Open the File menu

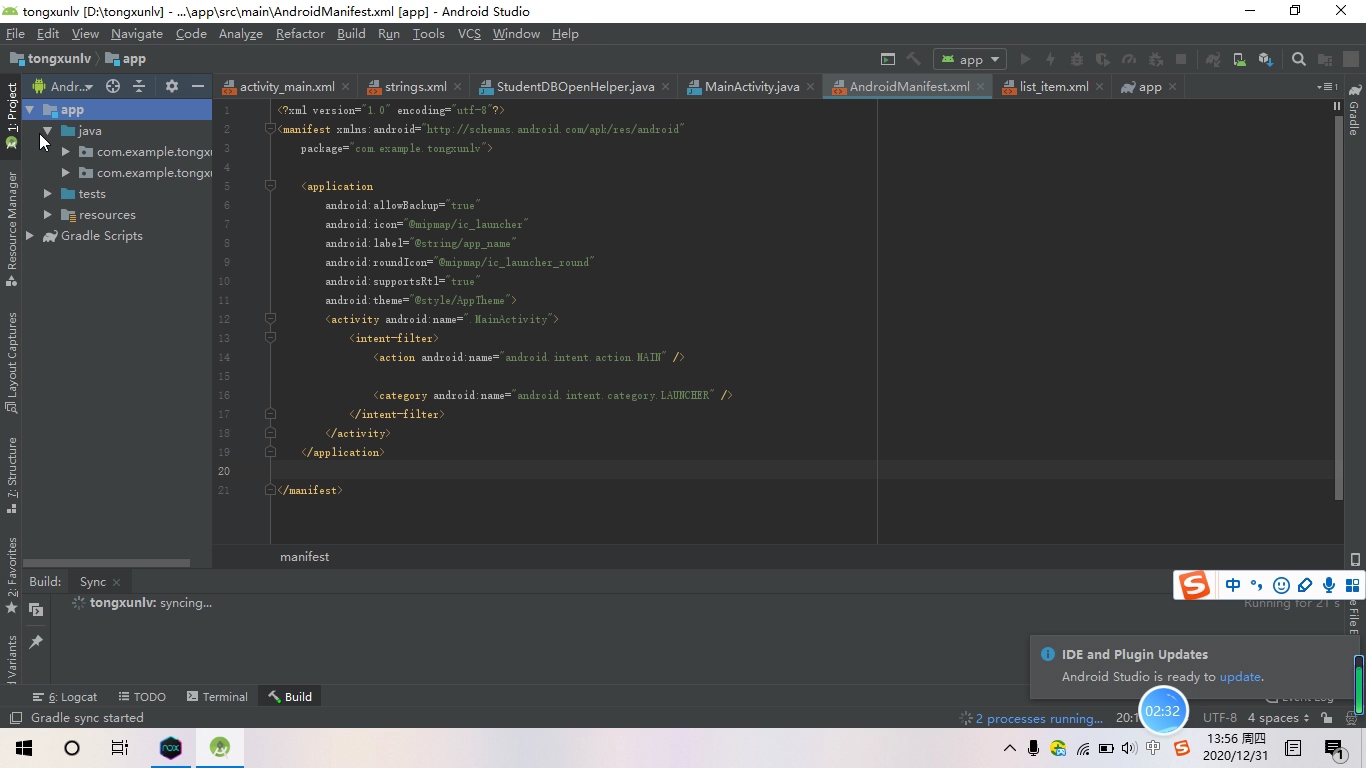point(15,33)
